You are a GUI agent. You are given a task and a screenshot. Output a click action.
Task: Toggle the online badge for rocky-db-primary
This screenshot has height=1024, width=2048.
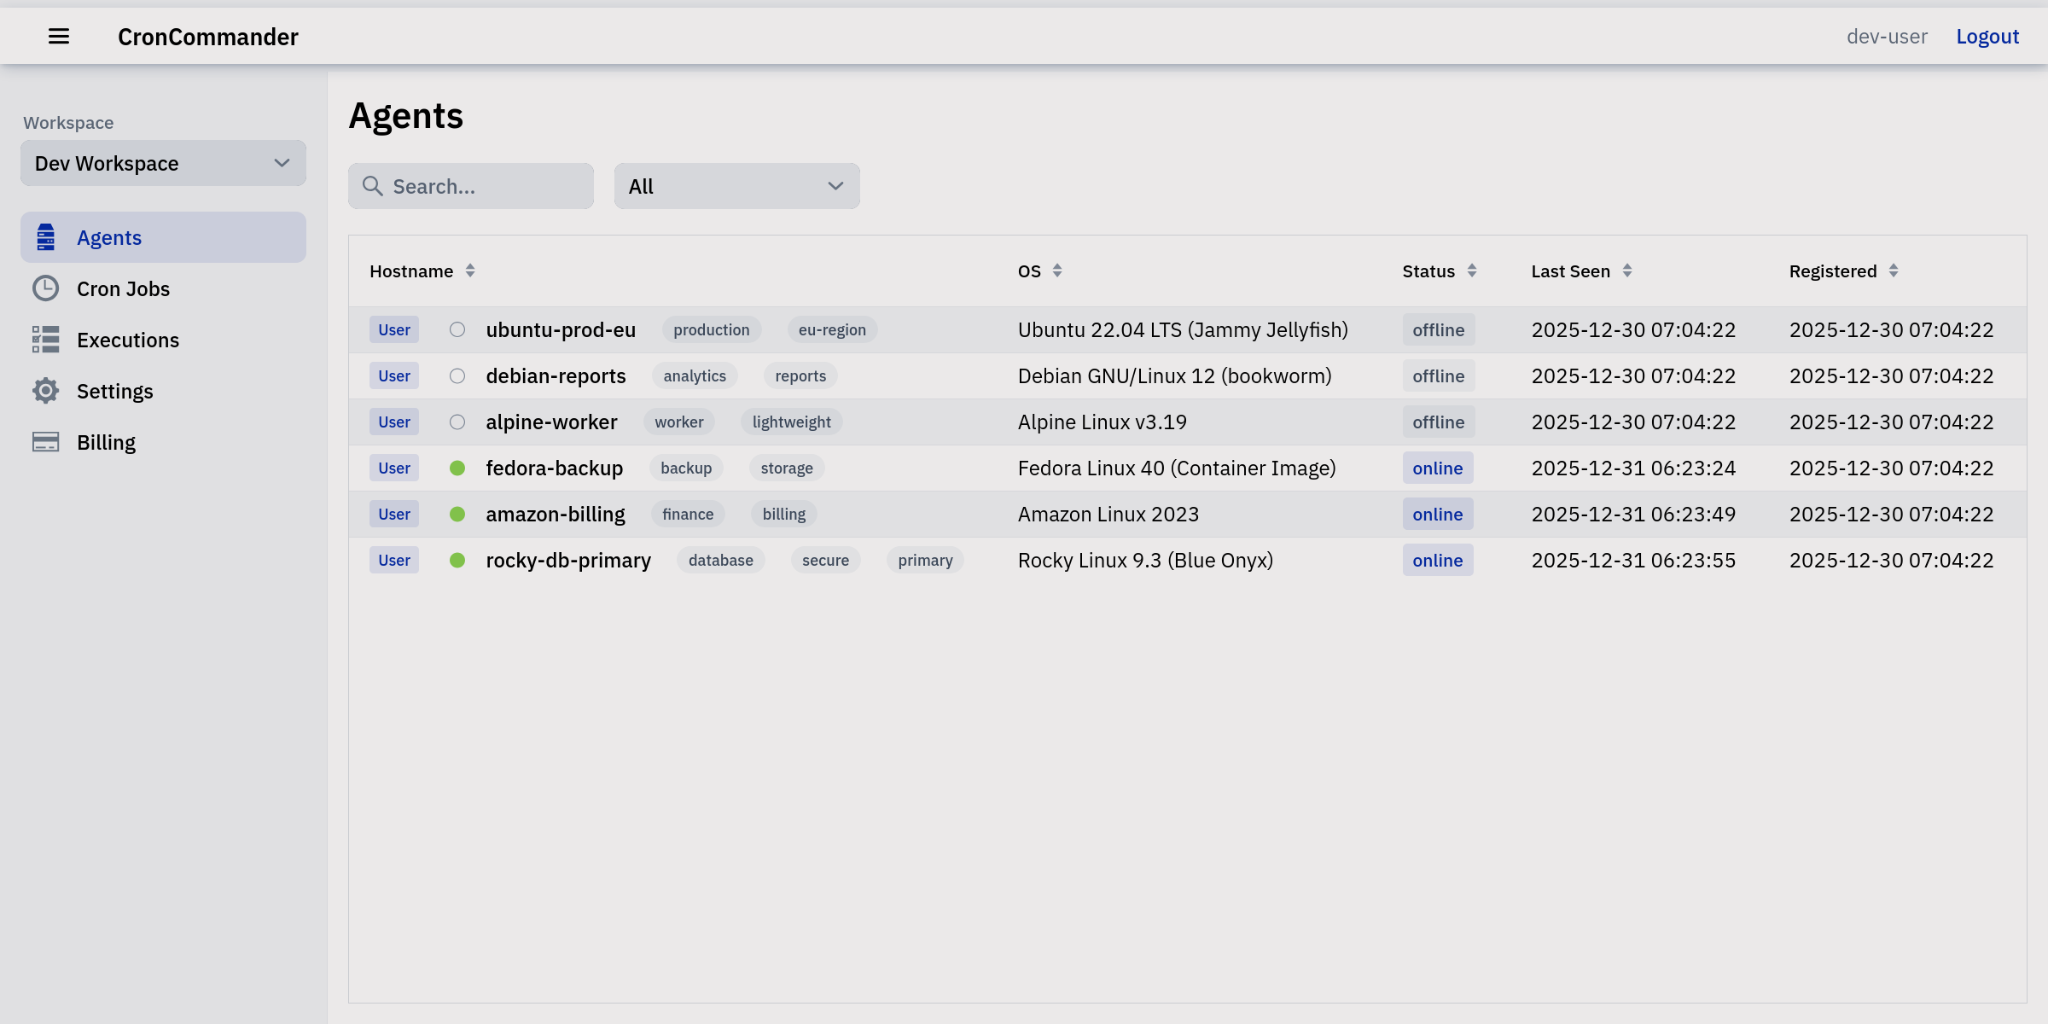coord(1437,560)
